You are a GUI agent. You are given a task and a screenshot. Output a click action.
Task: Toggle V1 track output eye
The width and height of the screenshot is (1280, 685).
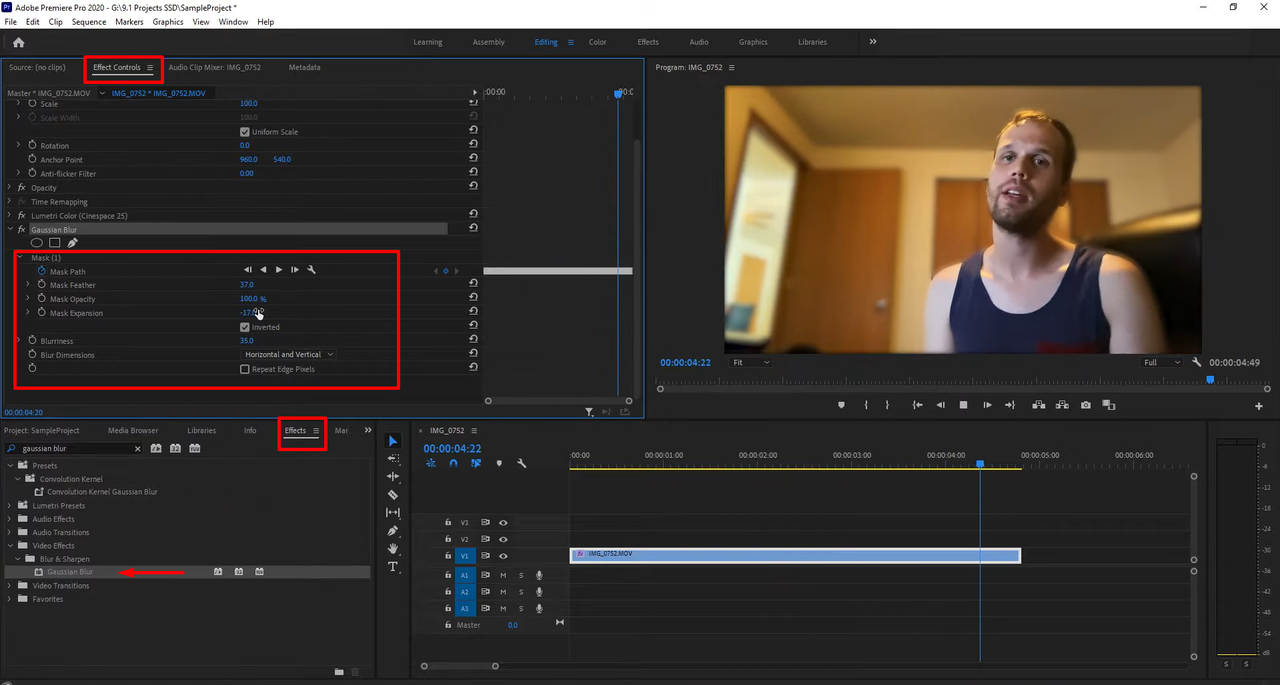[503, 555]
